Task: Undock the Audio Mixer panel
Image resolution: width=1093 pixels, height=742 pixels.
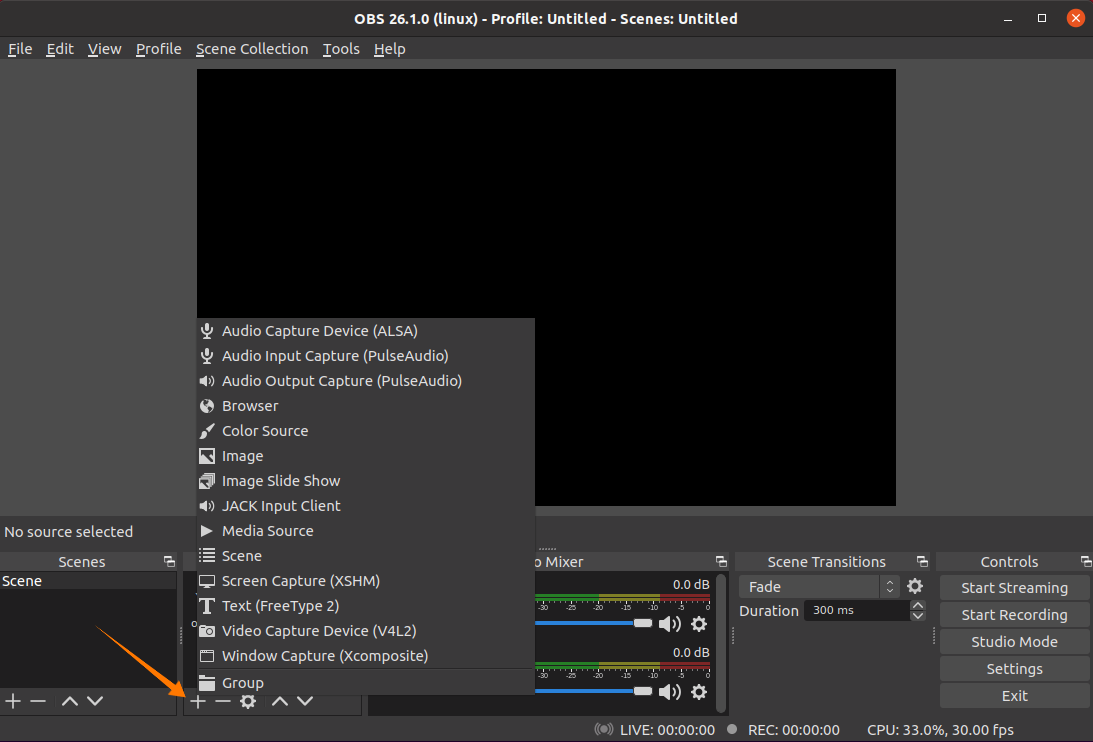Action: pos(721,561)
